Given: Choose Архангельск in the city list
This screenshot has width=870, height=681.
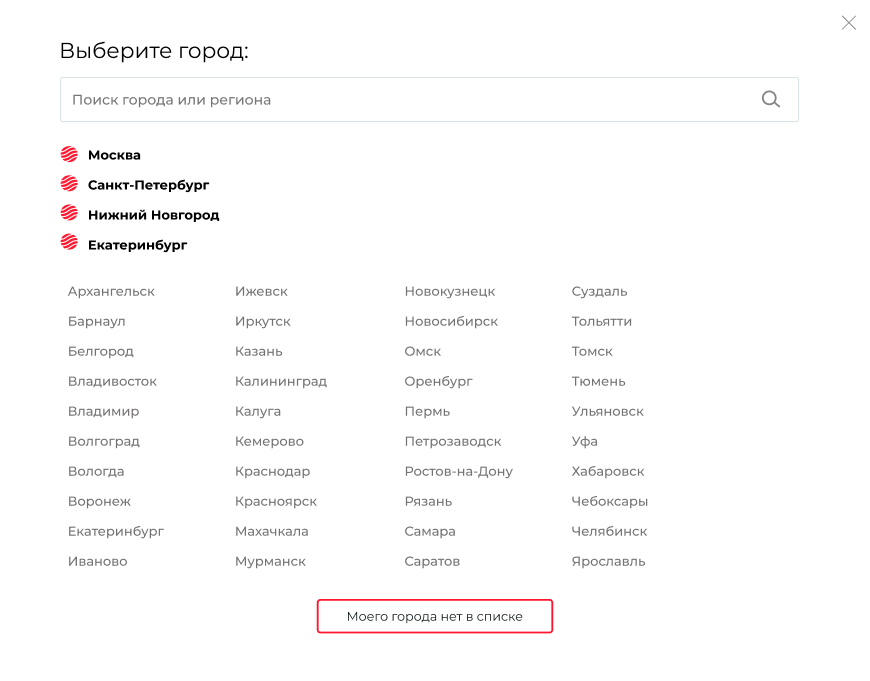Looking at the screenshot, I should pyautogui.click(x=111, y=291).
